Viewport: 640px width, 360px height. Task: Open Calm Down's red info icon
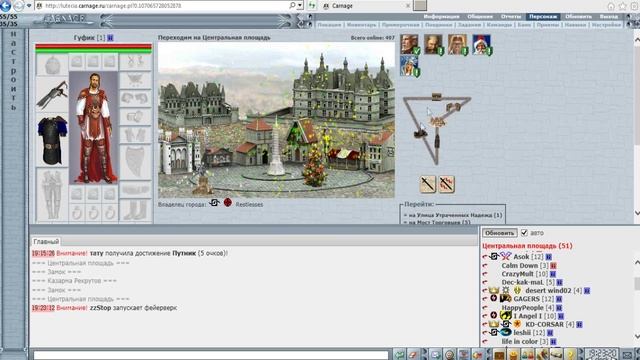point(553,266)
